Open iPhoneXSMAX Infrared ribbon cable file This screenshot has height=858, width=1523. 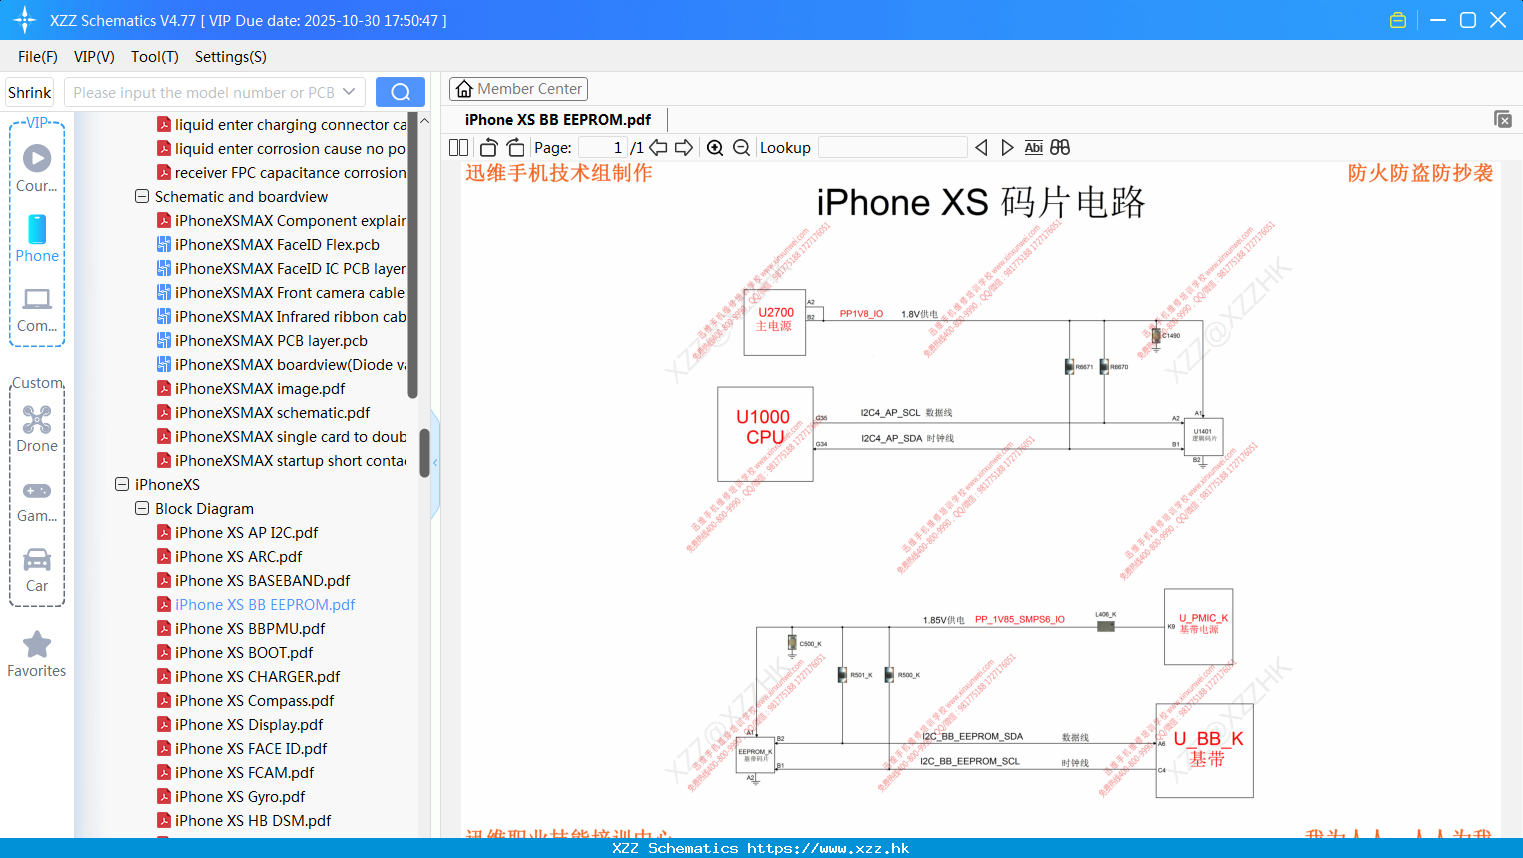[x=281, y=316]
